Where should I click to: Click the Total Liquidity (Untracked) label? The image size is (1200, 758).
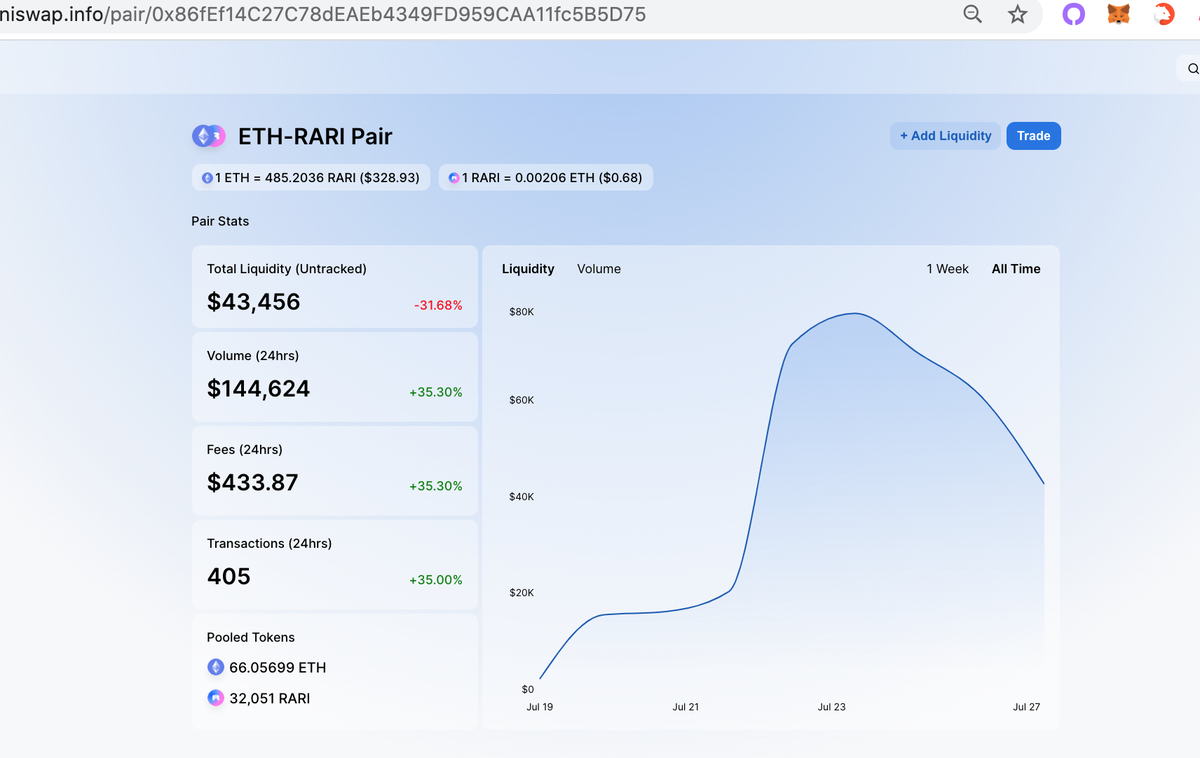[287, 269]
